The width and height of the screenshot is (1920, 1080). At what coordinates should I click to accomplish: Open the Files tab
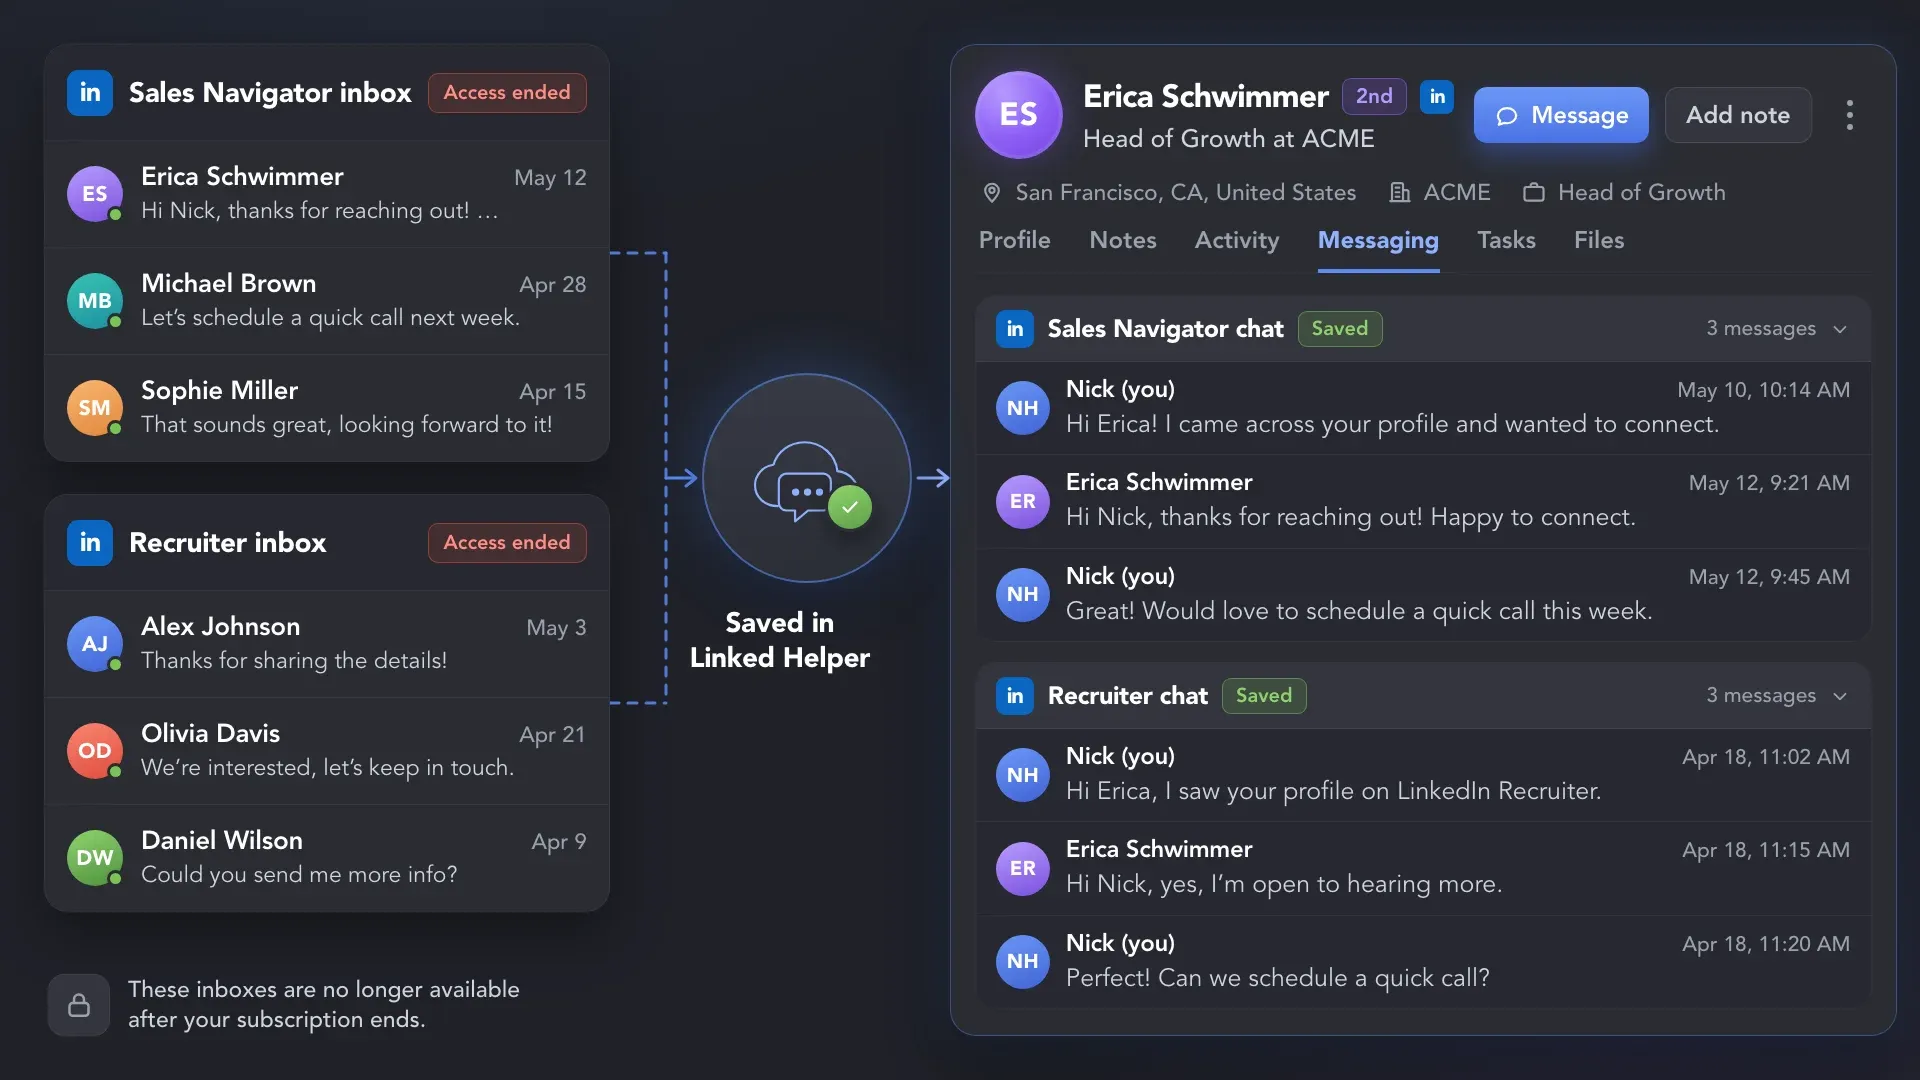(x=1599, y=240)
